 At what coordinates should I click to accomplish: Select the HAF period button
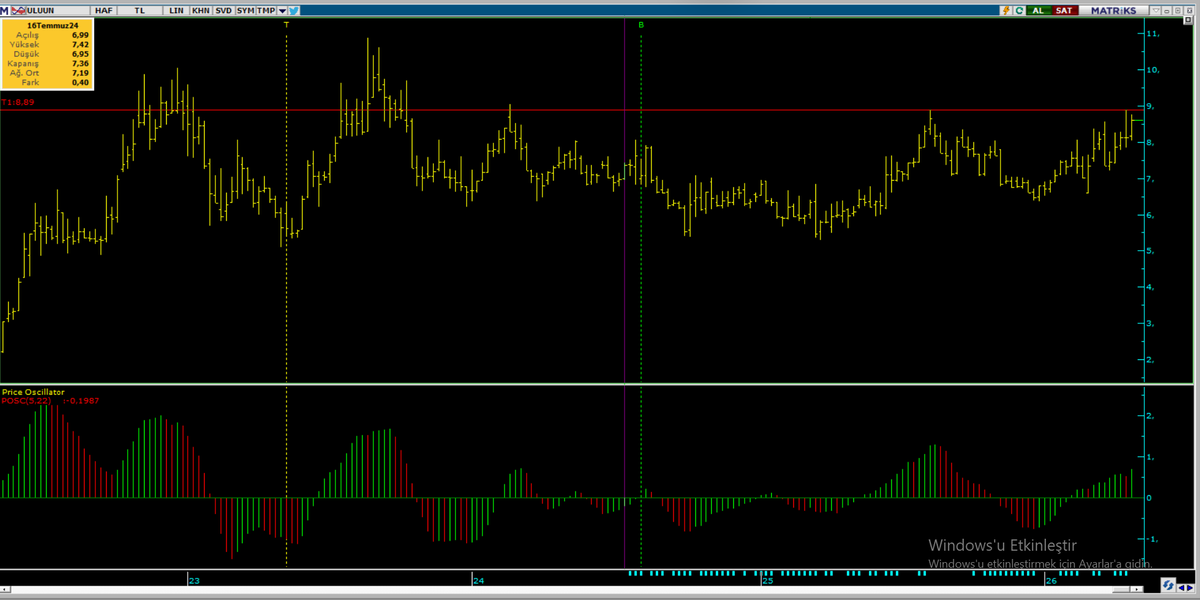(104, 10)
